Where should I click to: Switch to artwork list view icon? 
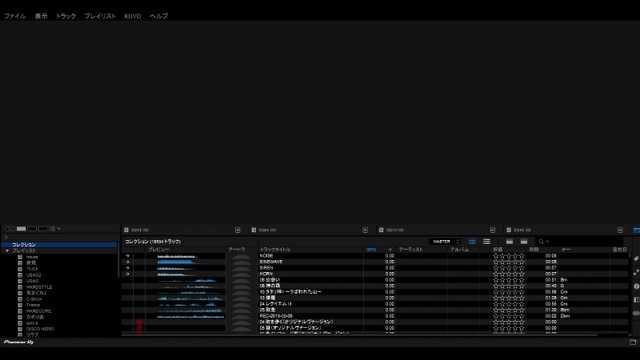(472, 242)
